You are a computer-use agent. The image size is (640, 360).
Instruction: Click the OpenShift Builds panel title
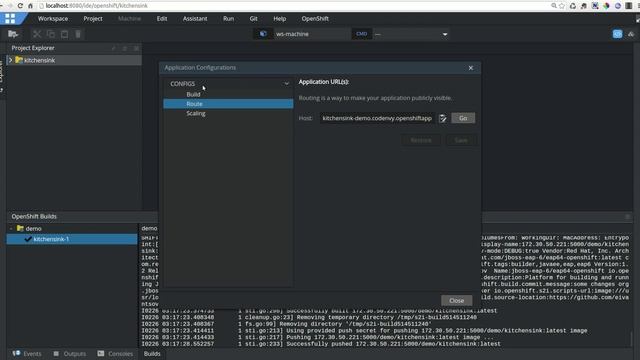pos(34,216)
